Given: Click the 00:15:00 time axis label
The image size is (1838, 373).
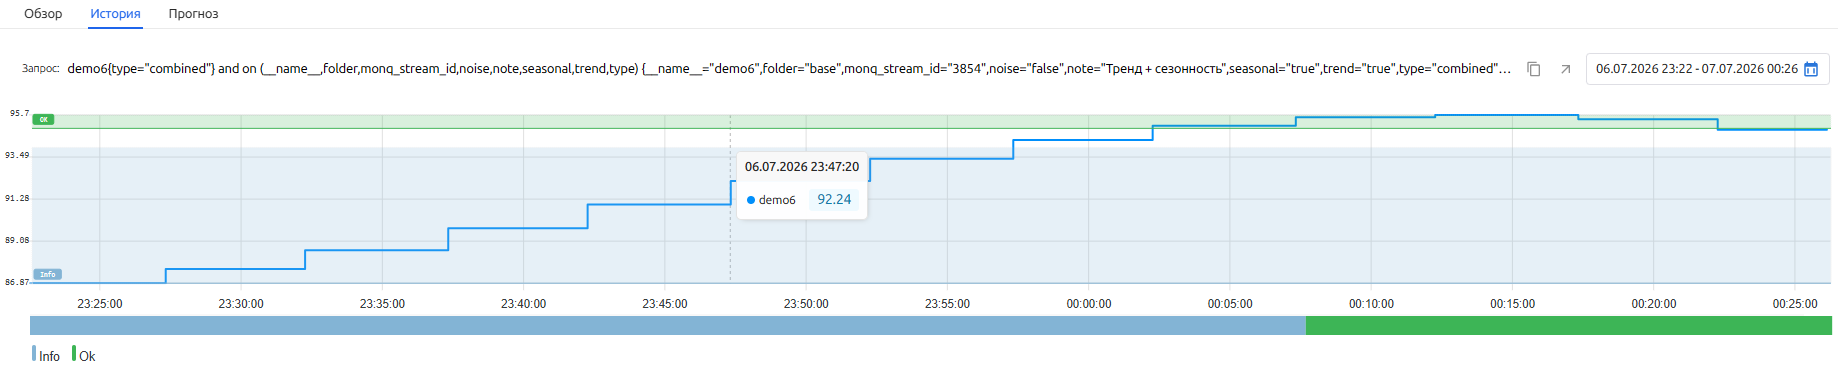Looking at the screenshot, I should [1512, 304].
